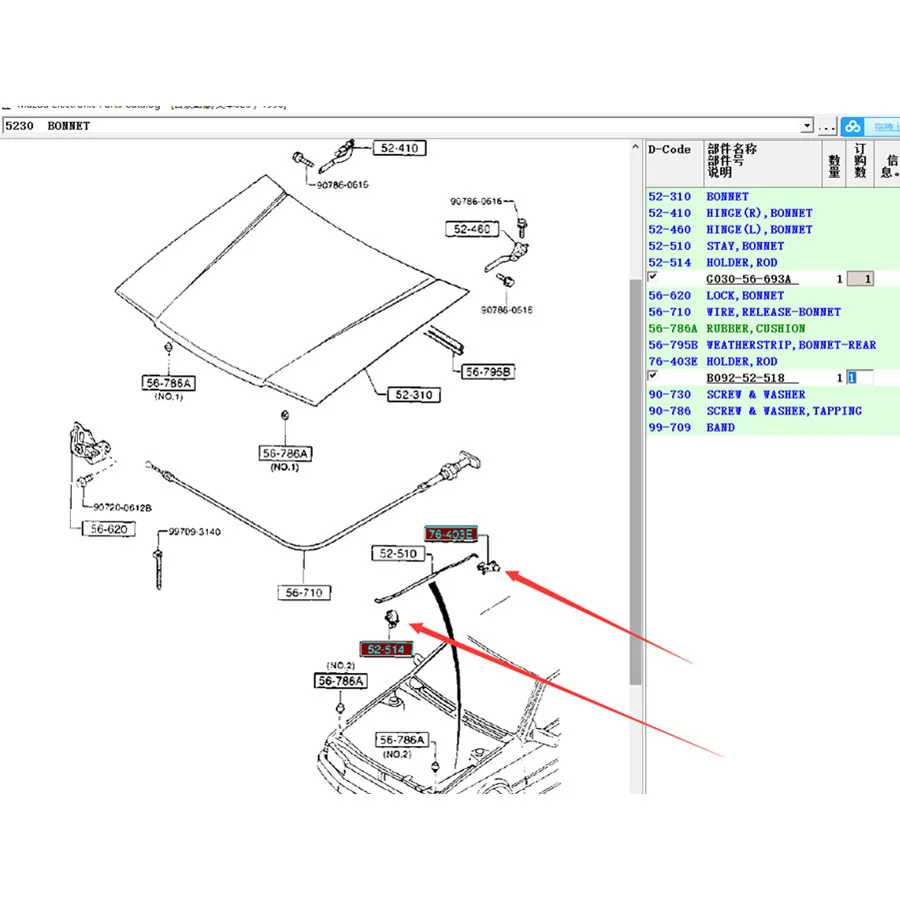Click the 56-795B callout in diagram

pos(488,372)
